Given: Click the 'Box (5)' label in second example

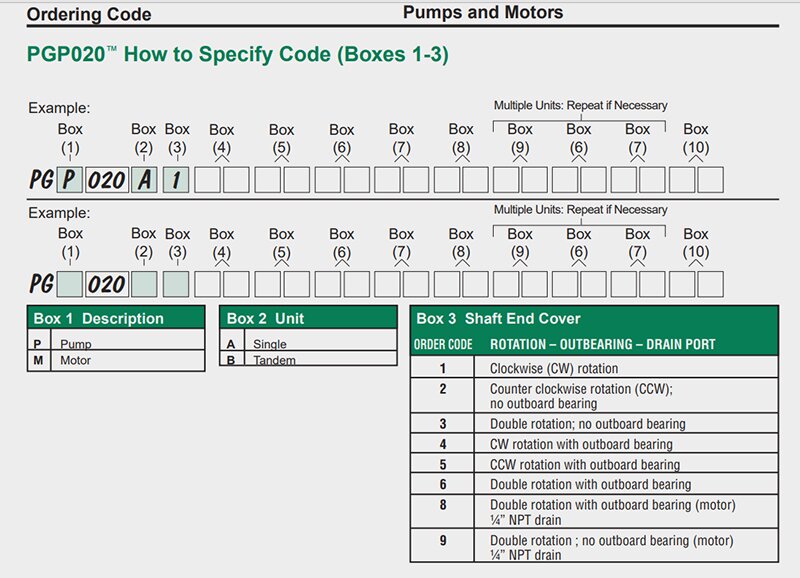Looking at the screenshot, I should (281, 243).
